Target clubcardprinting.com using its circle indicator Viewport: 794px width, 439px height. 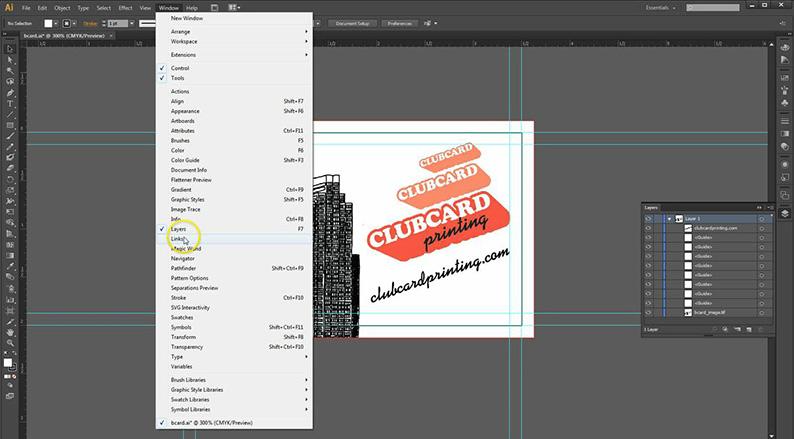point(761,228)
